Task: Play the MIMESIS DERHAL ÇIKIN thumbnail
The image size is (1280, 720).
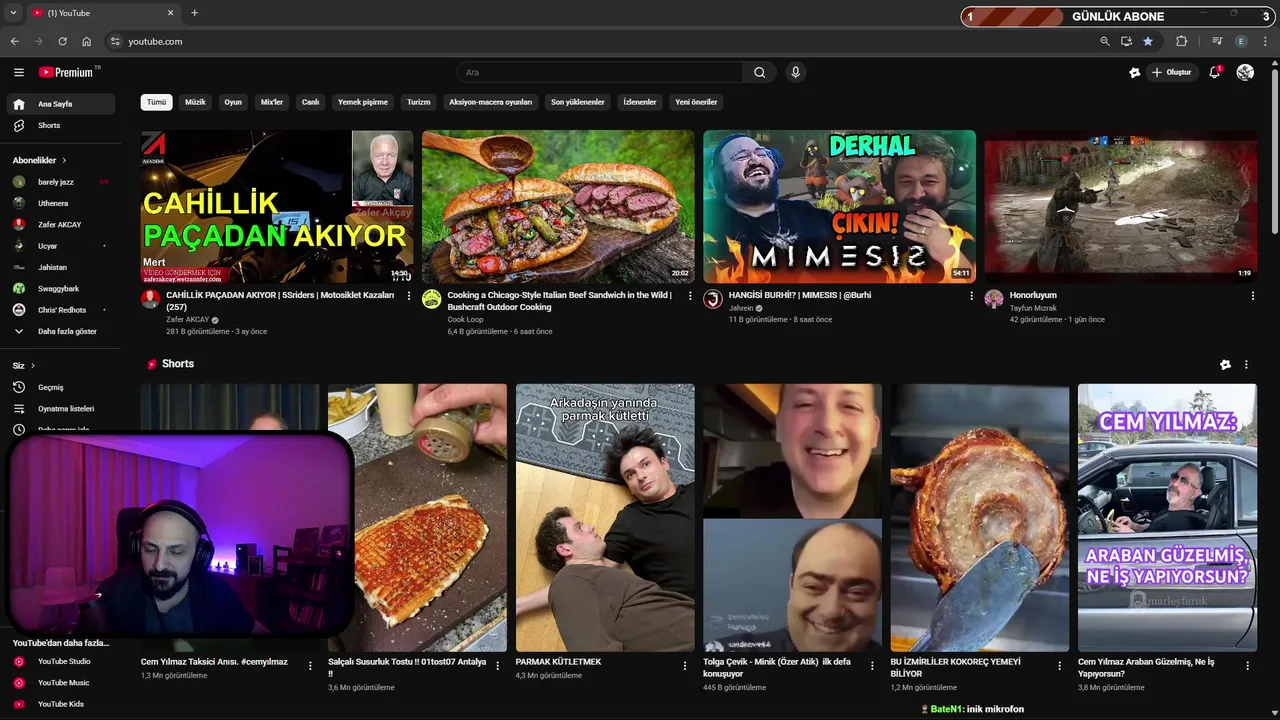Action: [840, 207]
